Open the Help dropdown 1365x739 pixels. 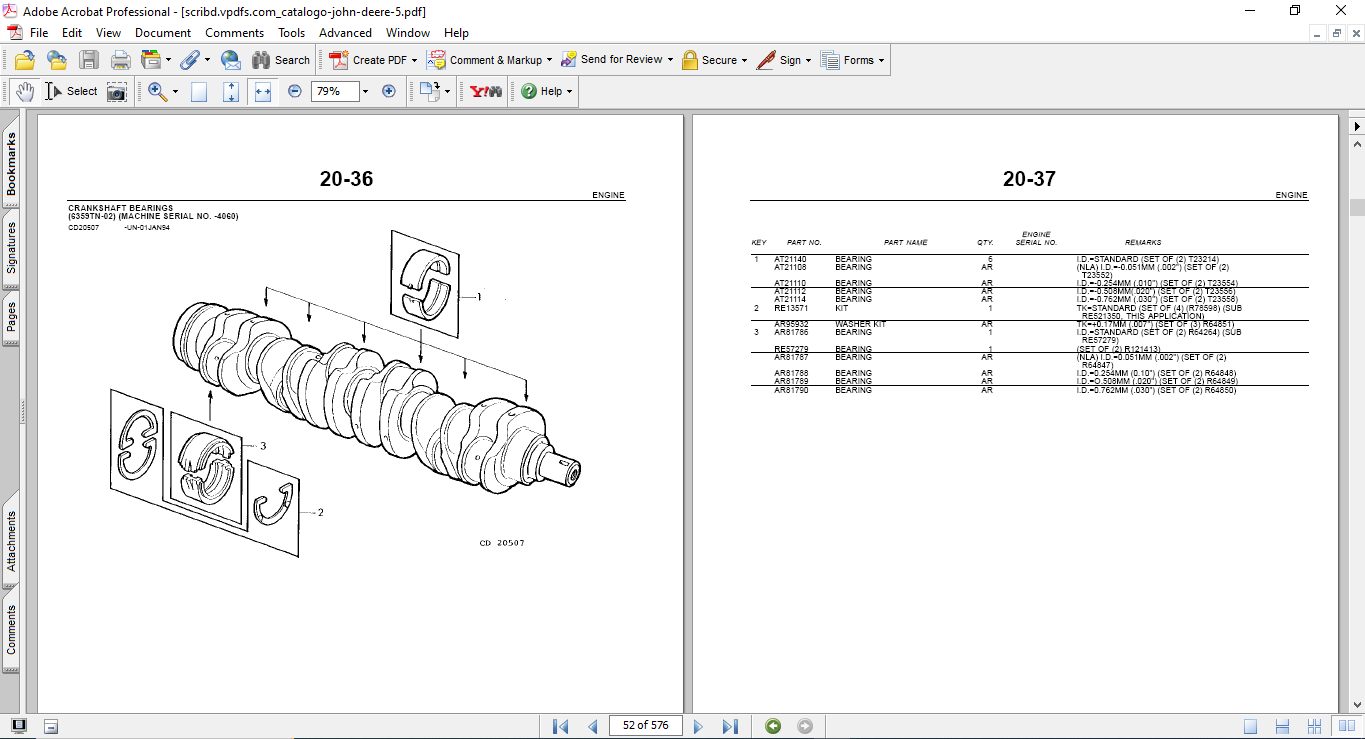(x=544, y=91)
